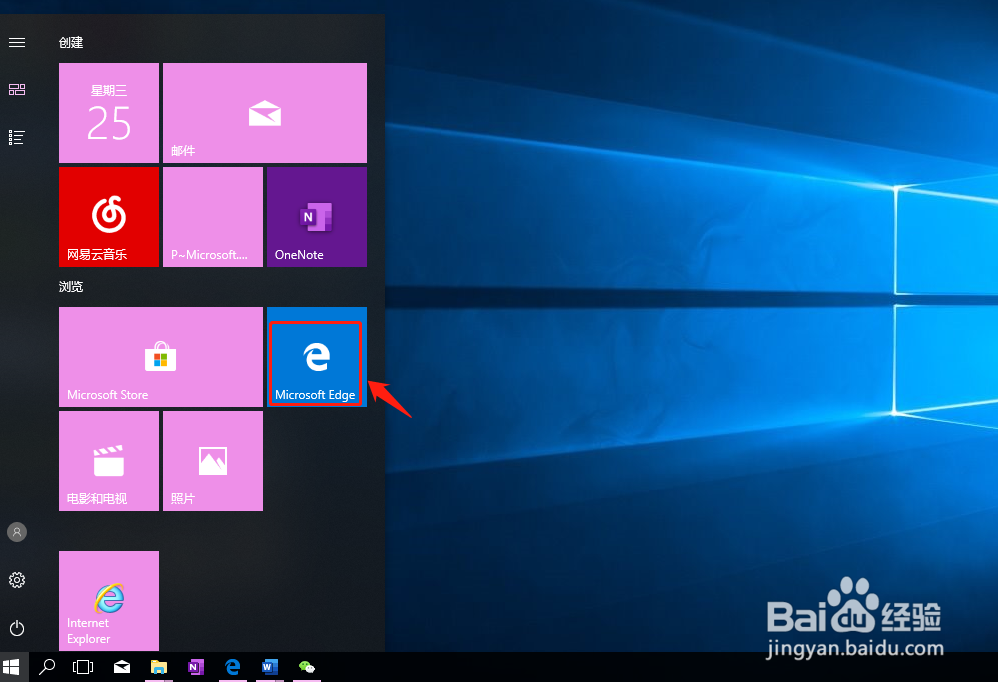
Task: Open the P~Microsoft... tile
Action: pos(213,217)
